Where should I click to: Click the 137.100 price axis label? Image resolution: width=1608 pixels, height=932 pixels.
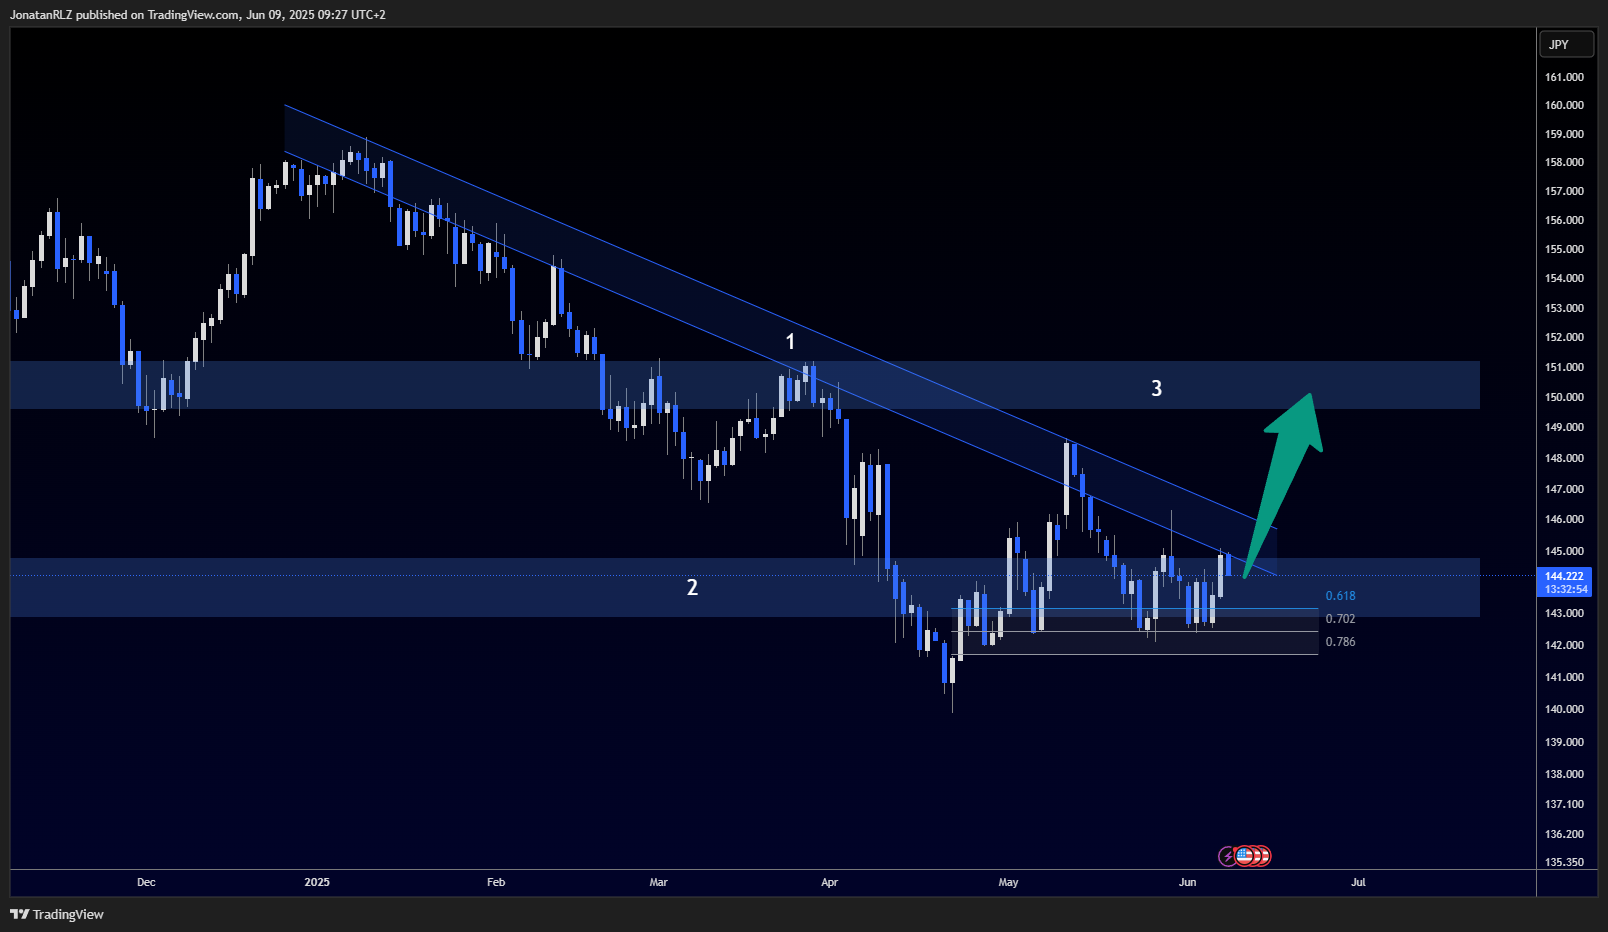[x=1564, y=804]
